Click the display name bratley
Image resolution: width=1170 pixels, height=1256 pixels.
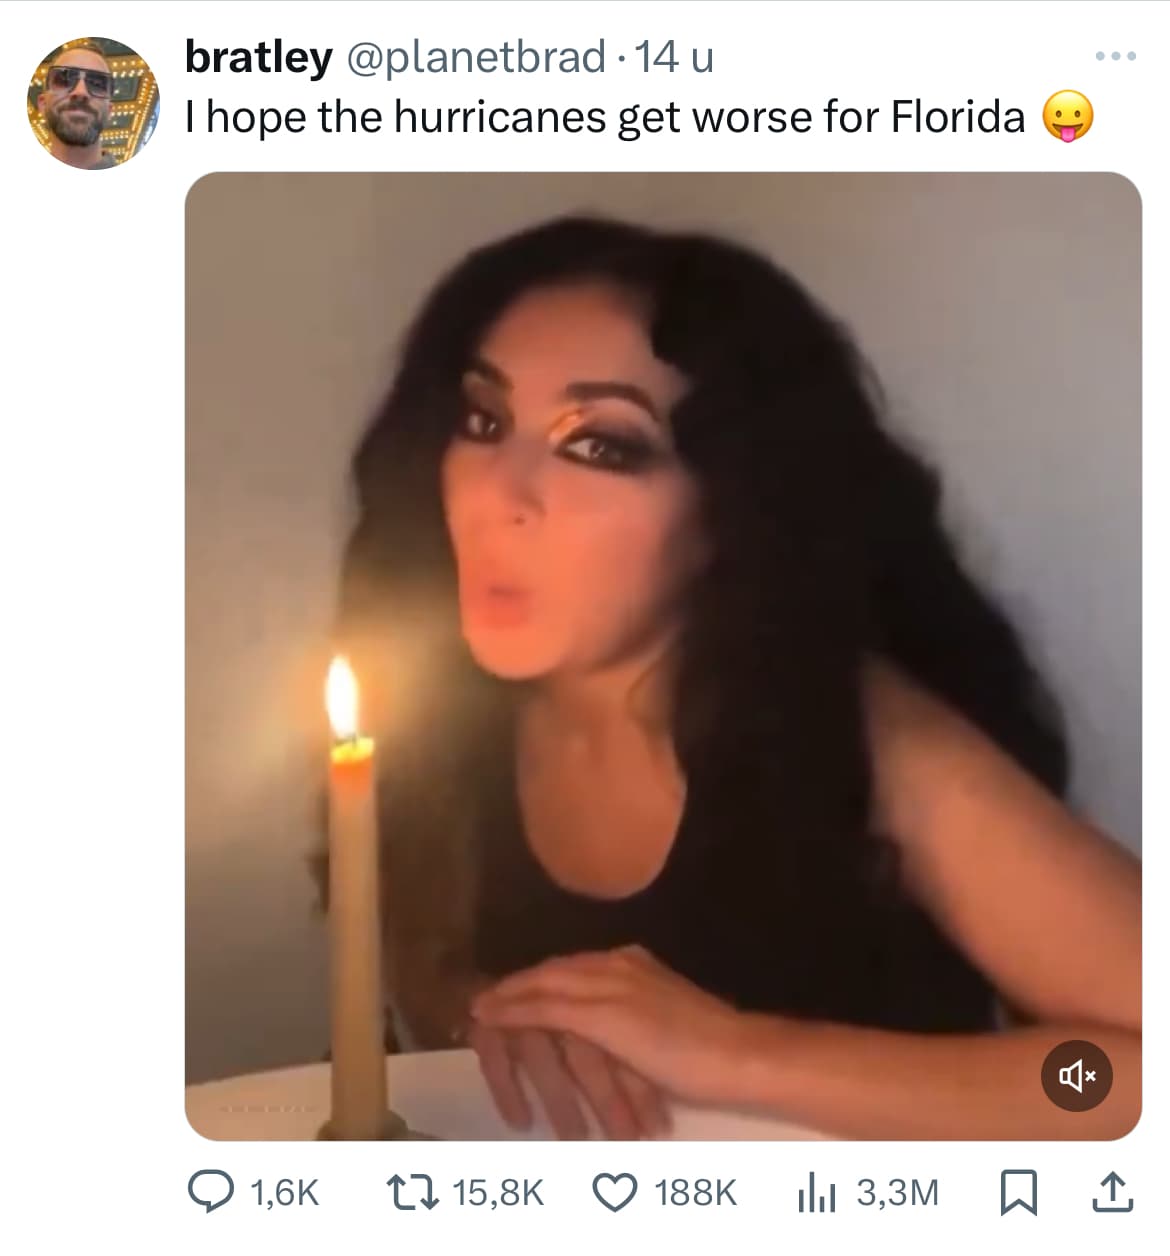[259, 57]
